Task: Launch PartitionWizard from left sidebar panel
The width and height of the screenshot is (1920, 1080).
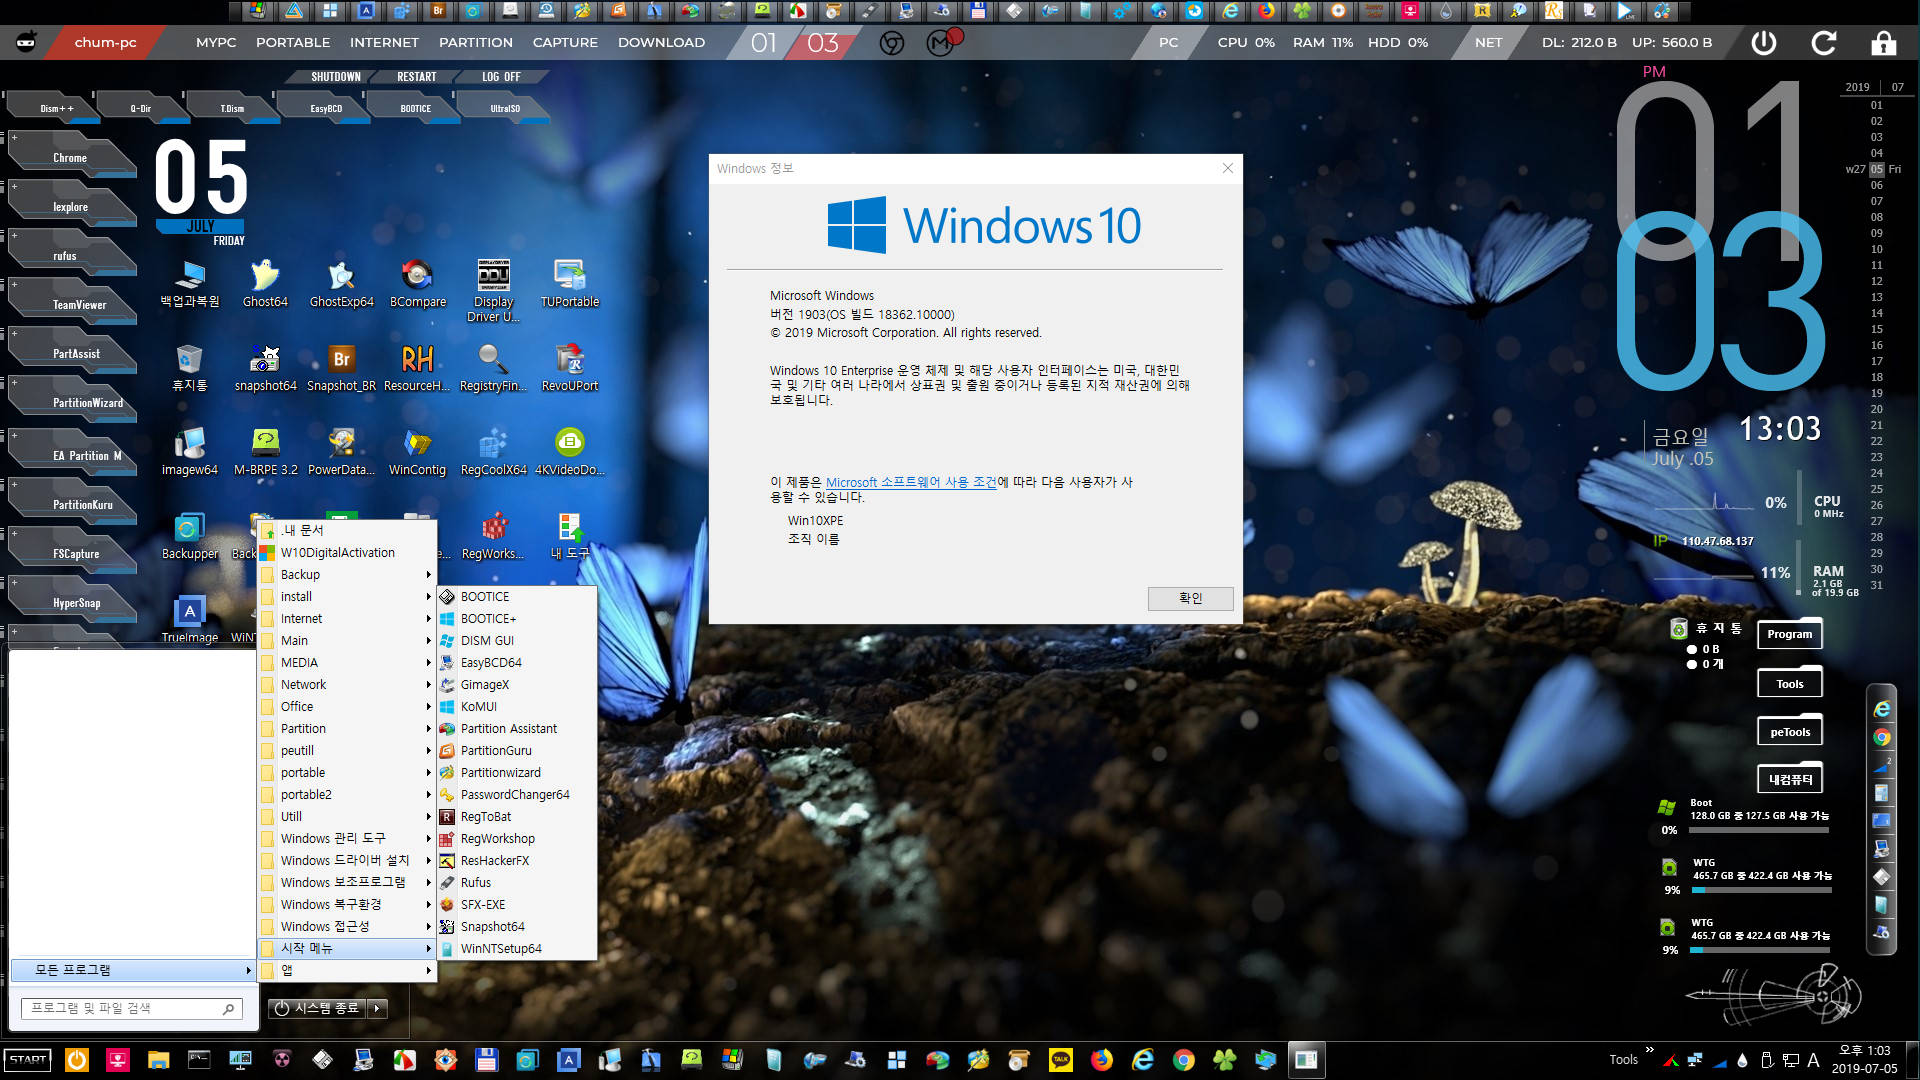Action: pos(72,401)
